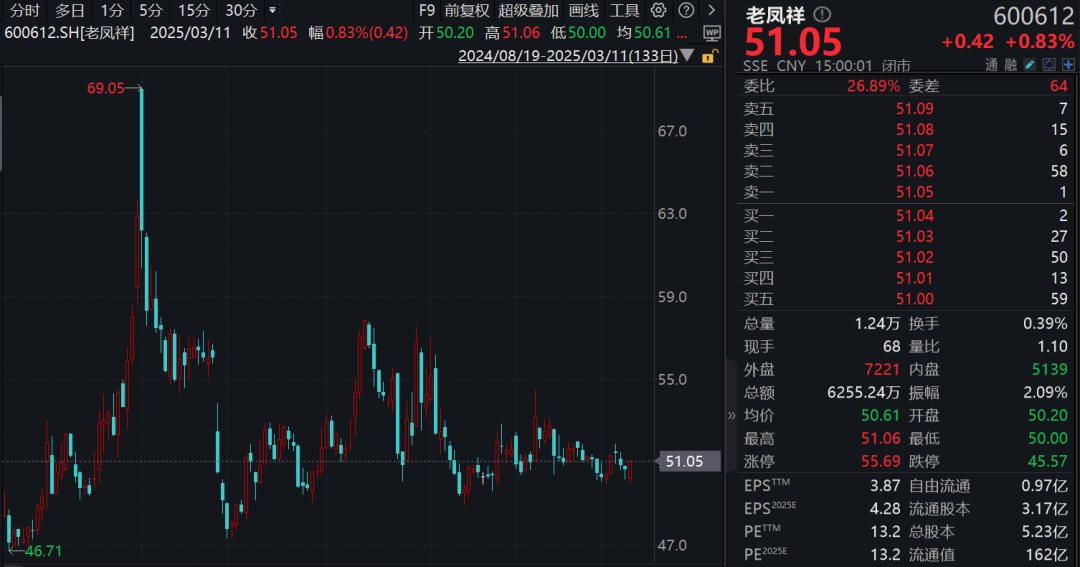Open chart settings gear icon
Image resolution: width=1080 pixels, height=567 pixels.
pos(658,10)
